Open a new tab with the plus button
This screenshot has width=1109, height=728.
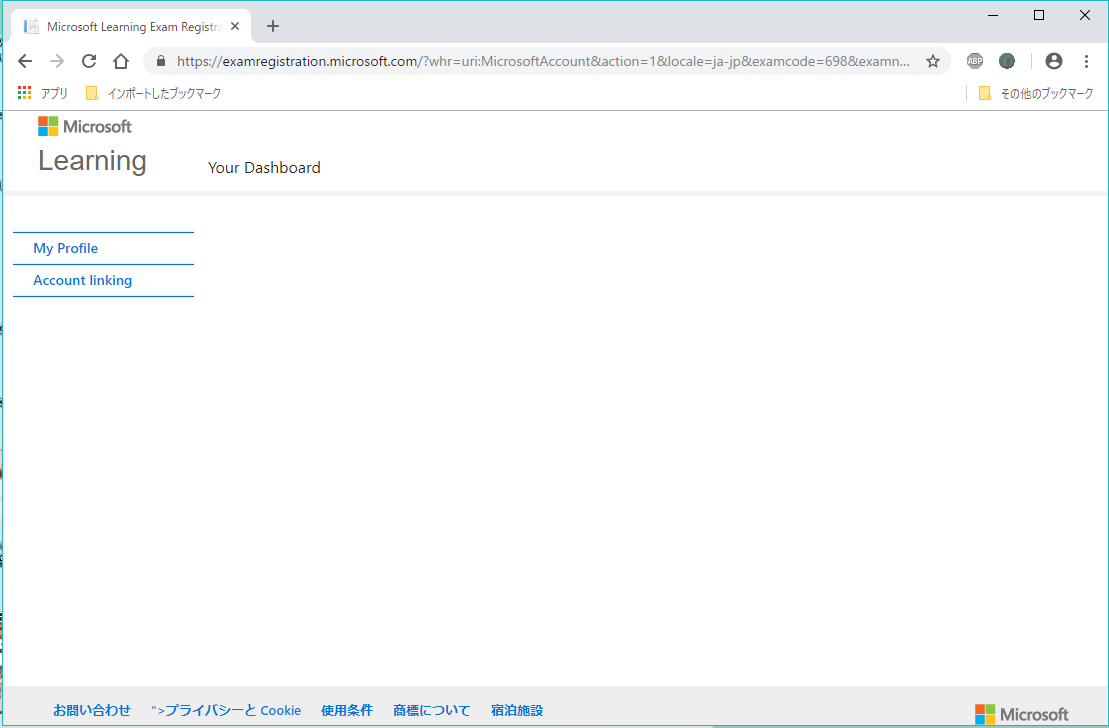pos(273,26)
